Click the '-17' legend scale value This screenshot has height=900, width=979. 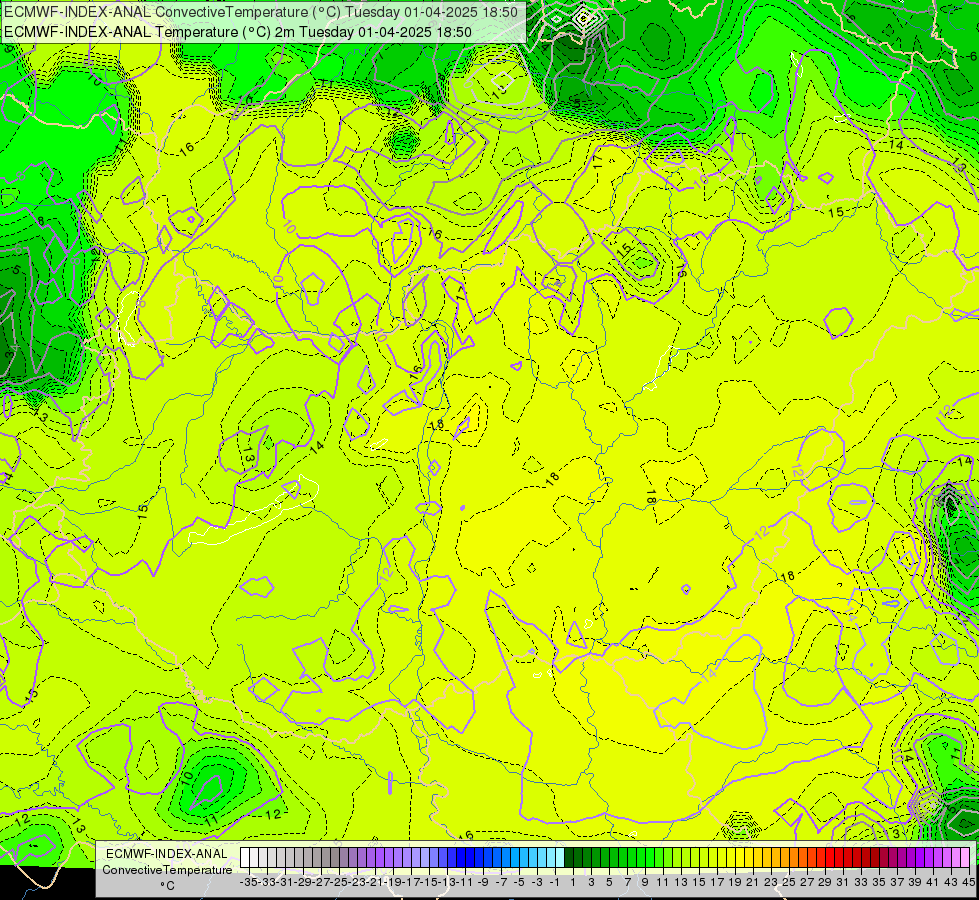point(411,882)
